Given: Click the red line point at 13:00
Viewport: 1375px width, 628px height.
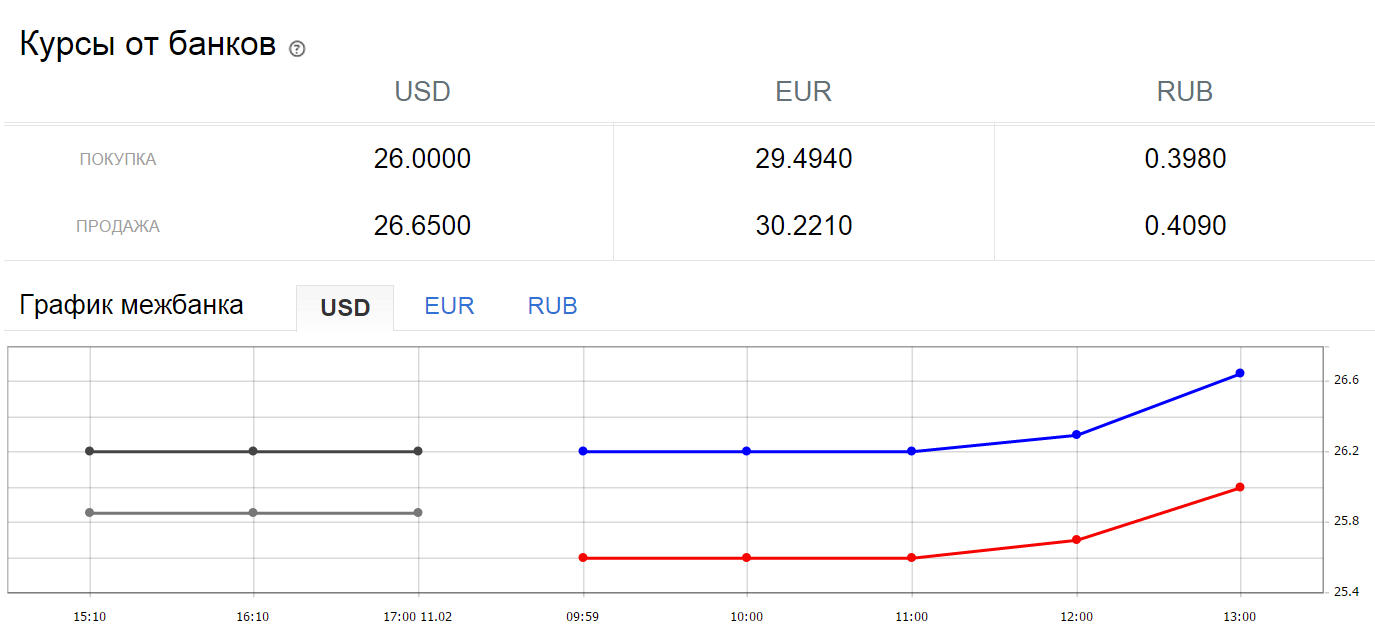Looking at the screenshot, I should (x=1240, y=487).
